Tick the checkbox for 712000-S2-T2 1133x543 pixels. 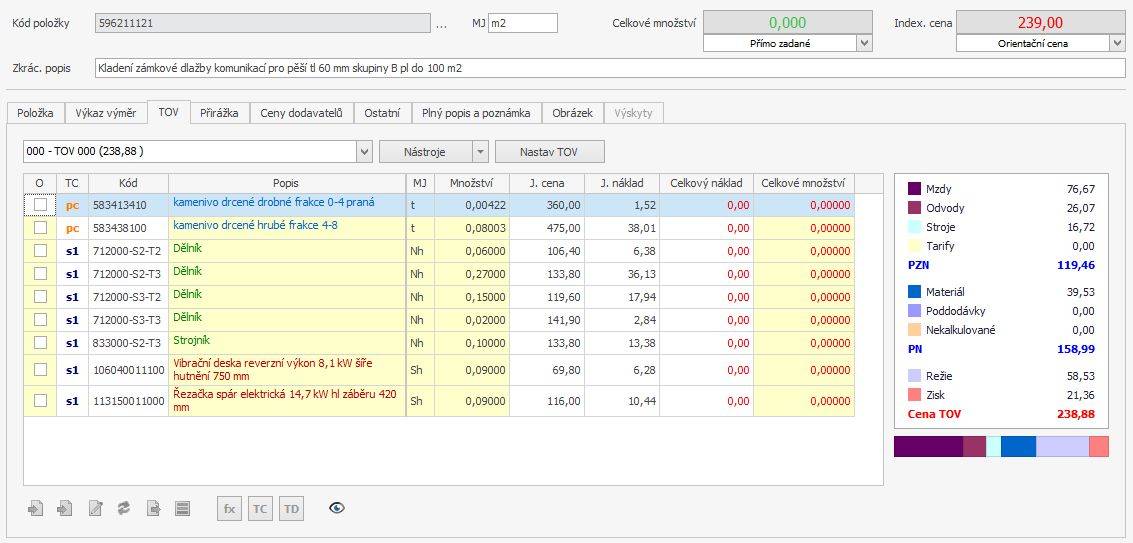pos(40,250)
